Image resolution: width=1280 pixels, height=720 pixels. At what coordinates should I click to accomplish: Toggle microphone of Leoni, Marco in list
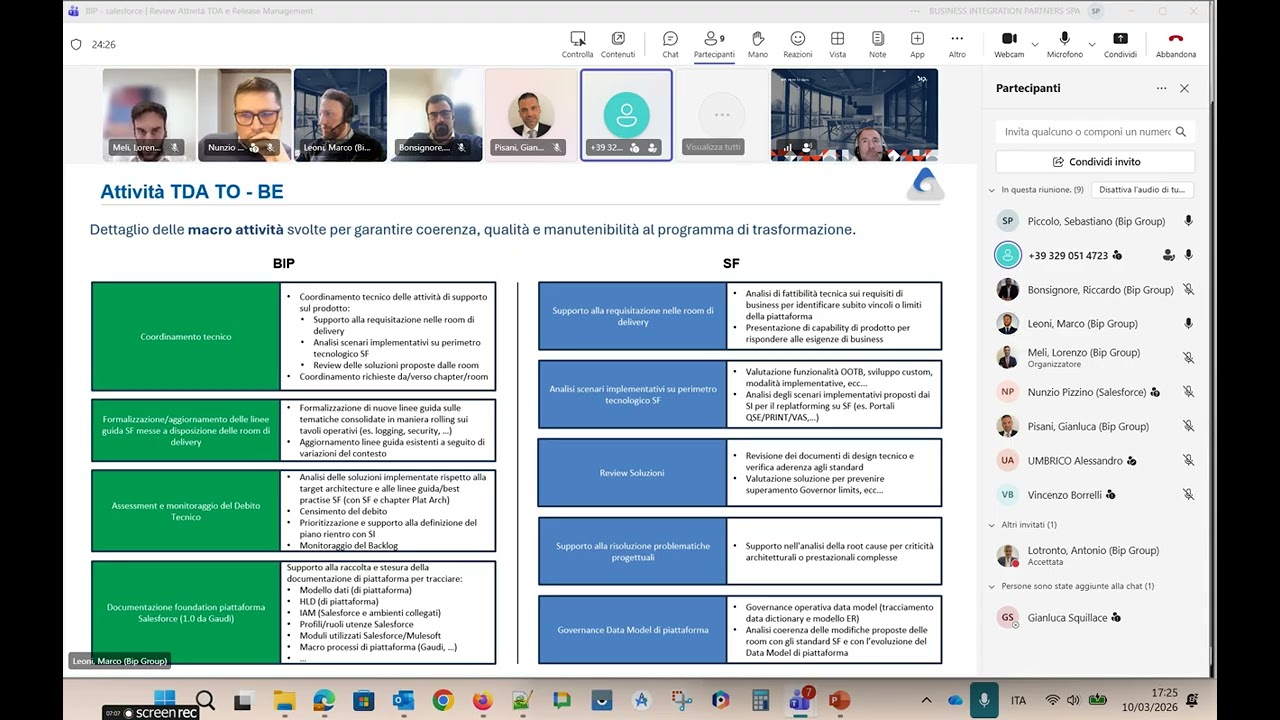pyautogui.click(x=1188, y=324)
